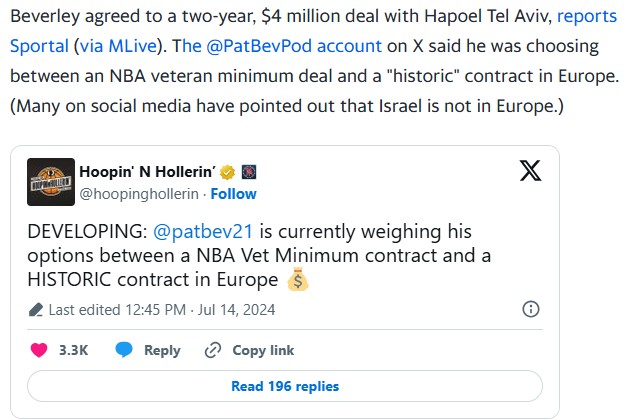Click the Clippers affiliation badge icon
This screenshot has height=420, width=637.
coord(249,172)
